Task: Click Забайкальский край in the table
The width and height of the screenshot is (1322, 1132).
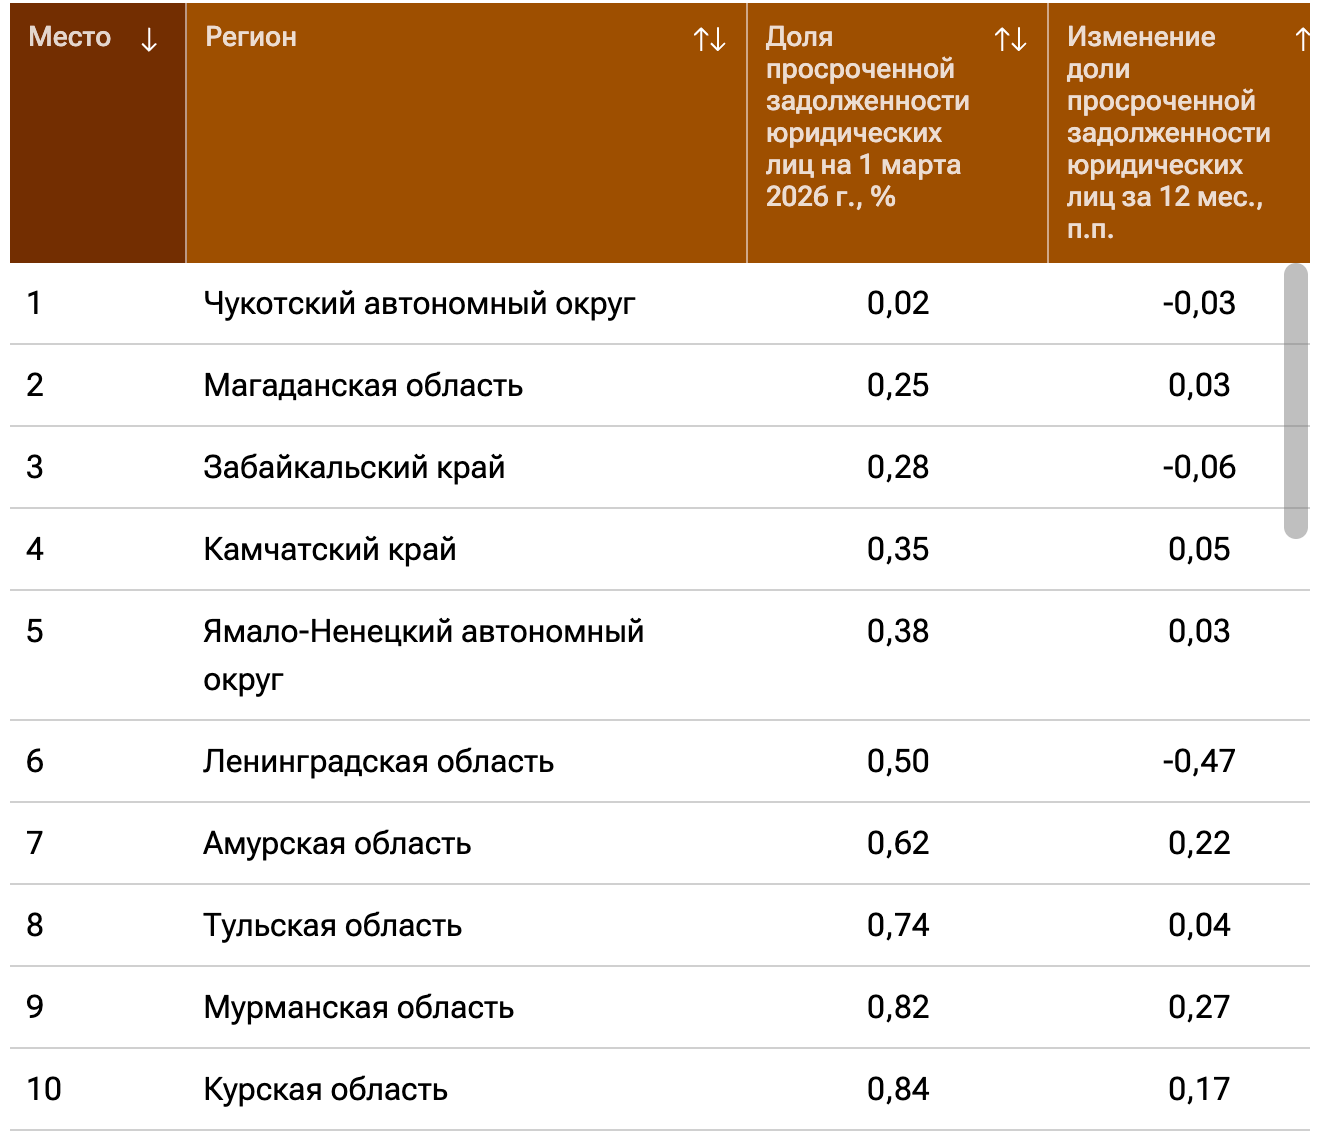Action: pos(354,467)
